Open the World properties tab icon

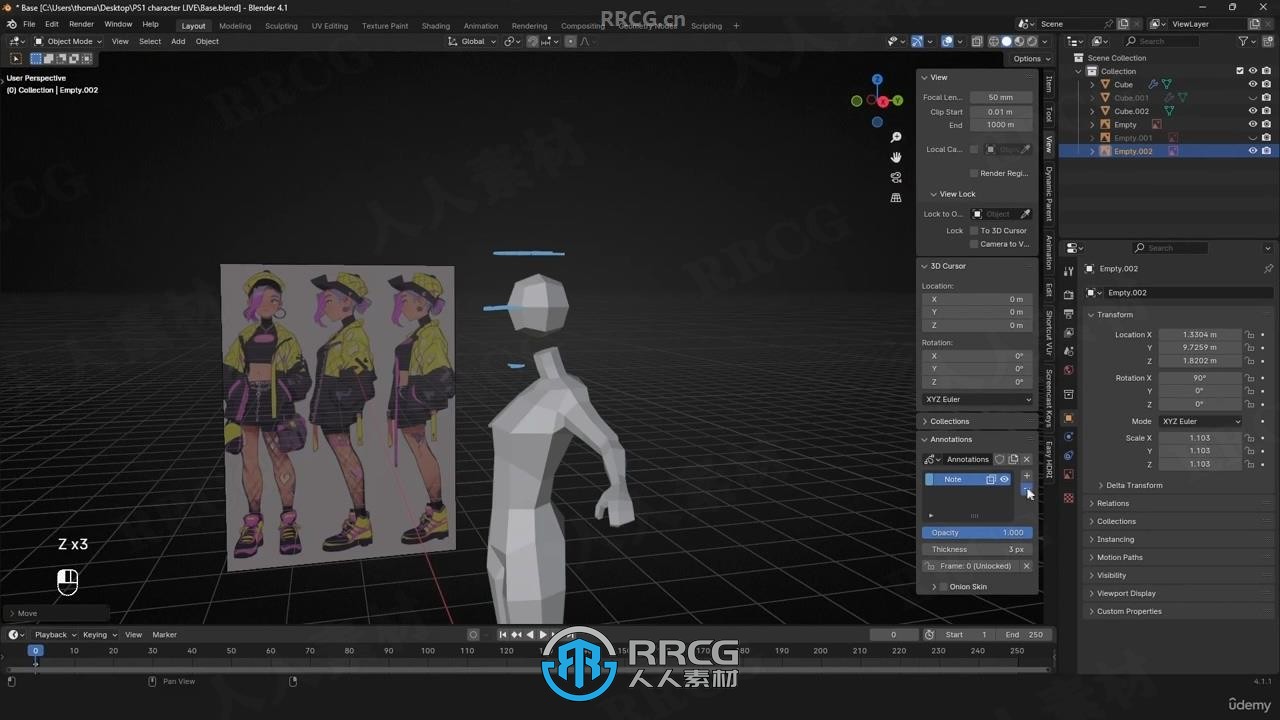tap(1068, 370)
